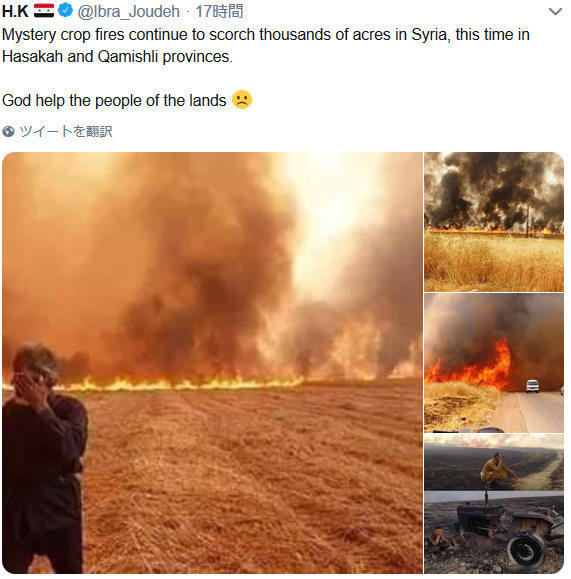571x579 pixels.
Task: Open the roadside fire with van photo
Action: pyautogui.click(x=494, y=363)
